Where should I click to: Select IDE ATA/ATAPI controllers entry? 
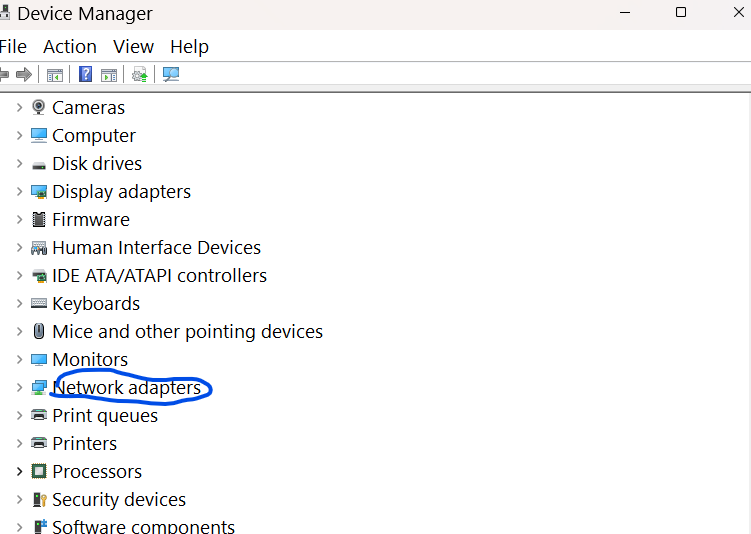tap(159, 276)
